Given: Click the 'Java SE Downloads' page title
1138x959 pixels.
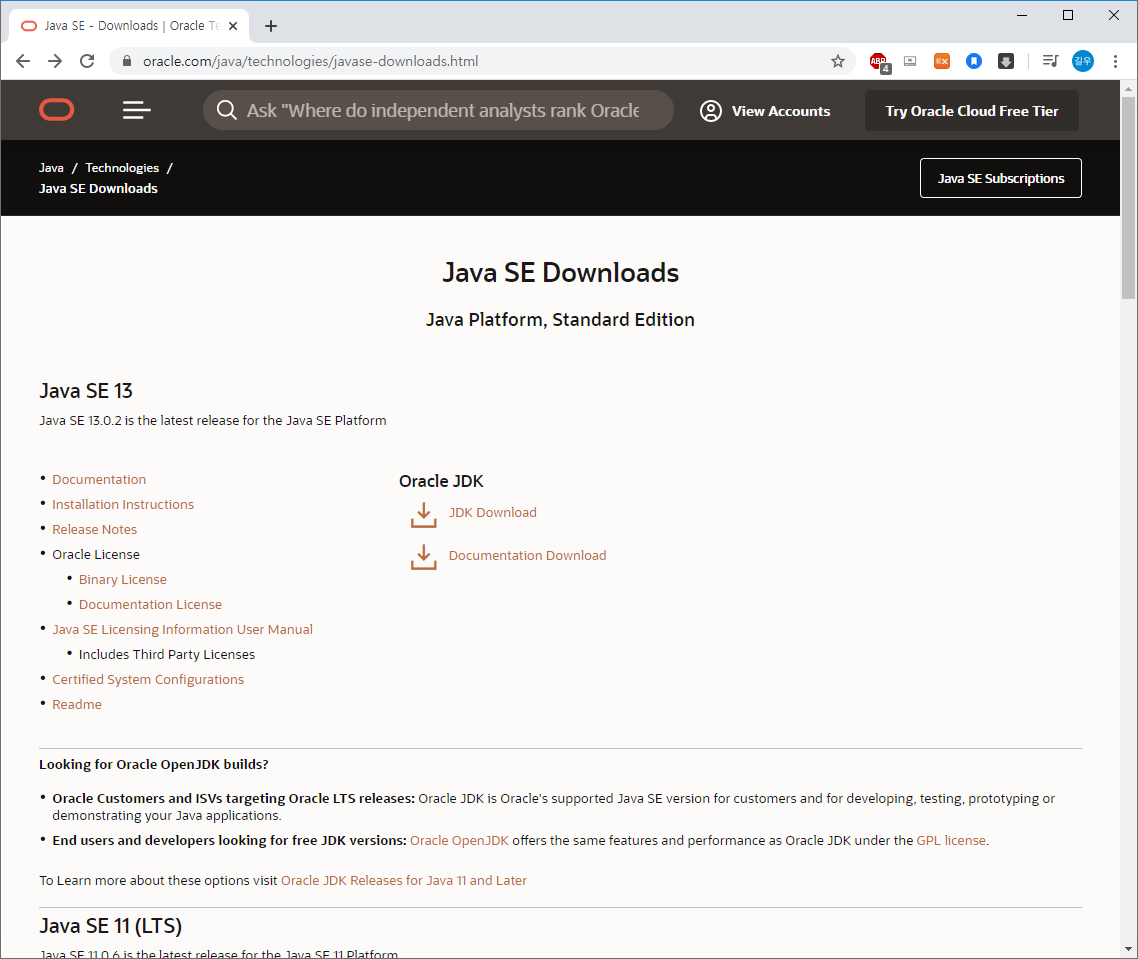Looking at the screenshot, I should 560,273.
